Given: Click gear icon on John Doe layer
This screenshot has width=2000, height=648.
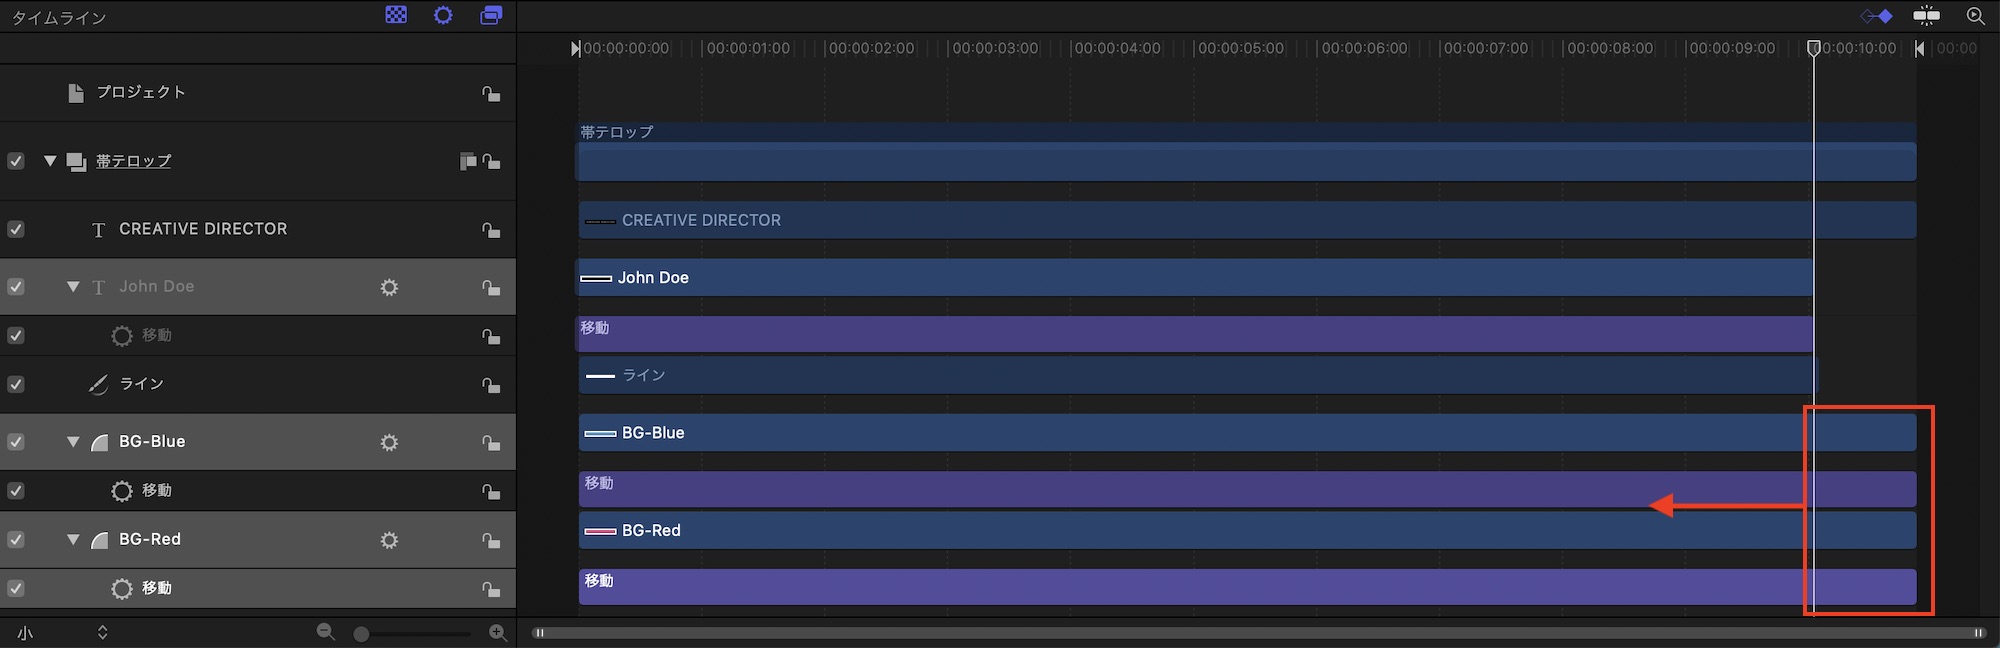Looking at the screenshot, I should click(389, 287).
